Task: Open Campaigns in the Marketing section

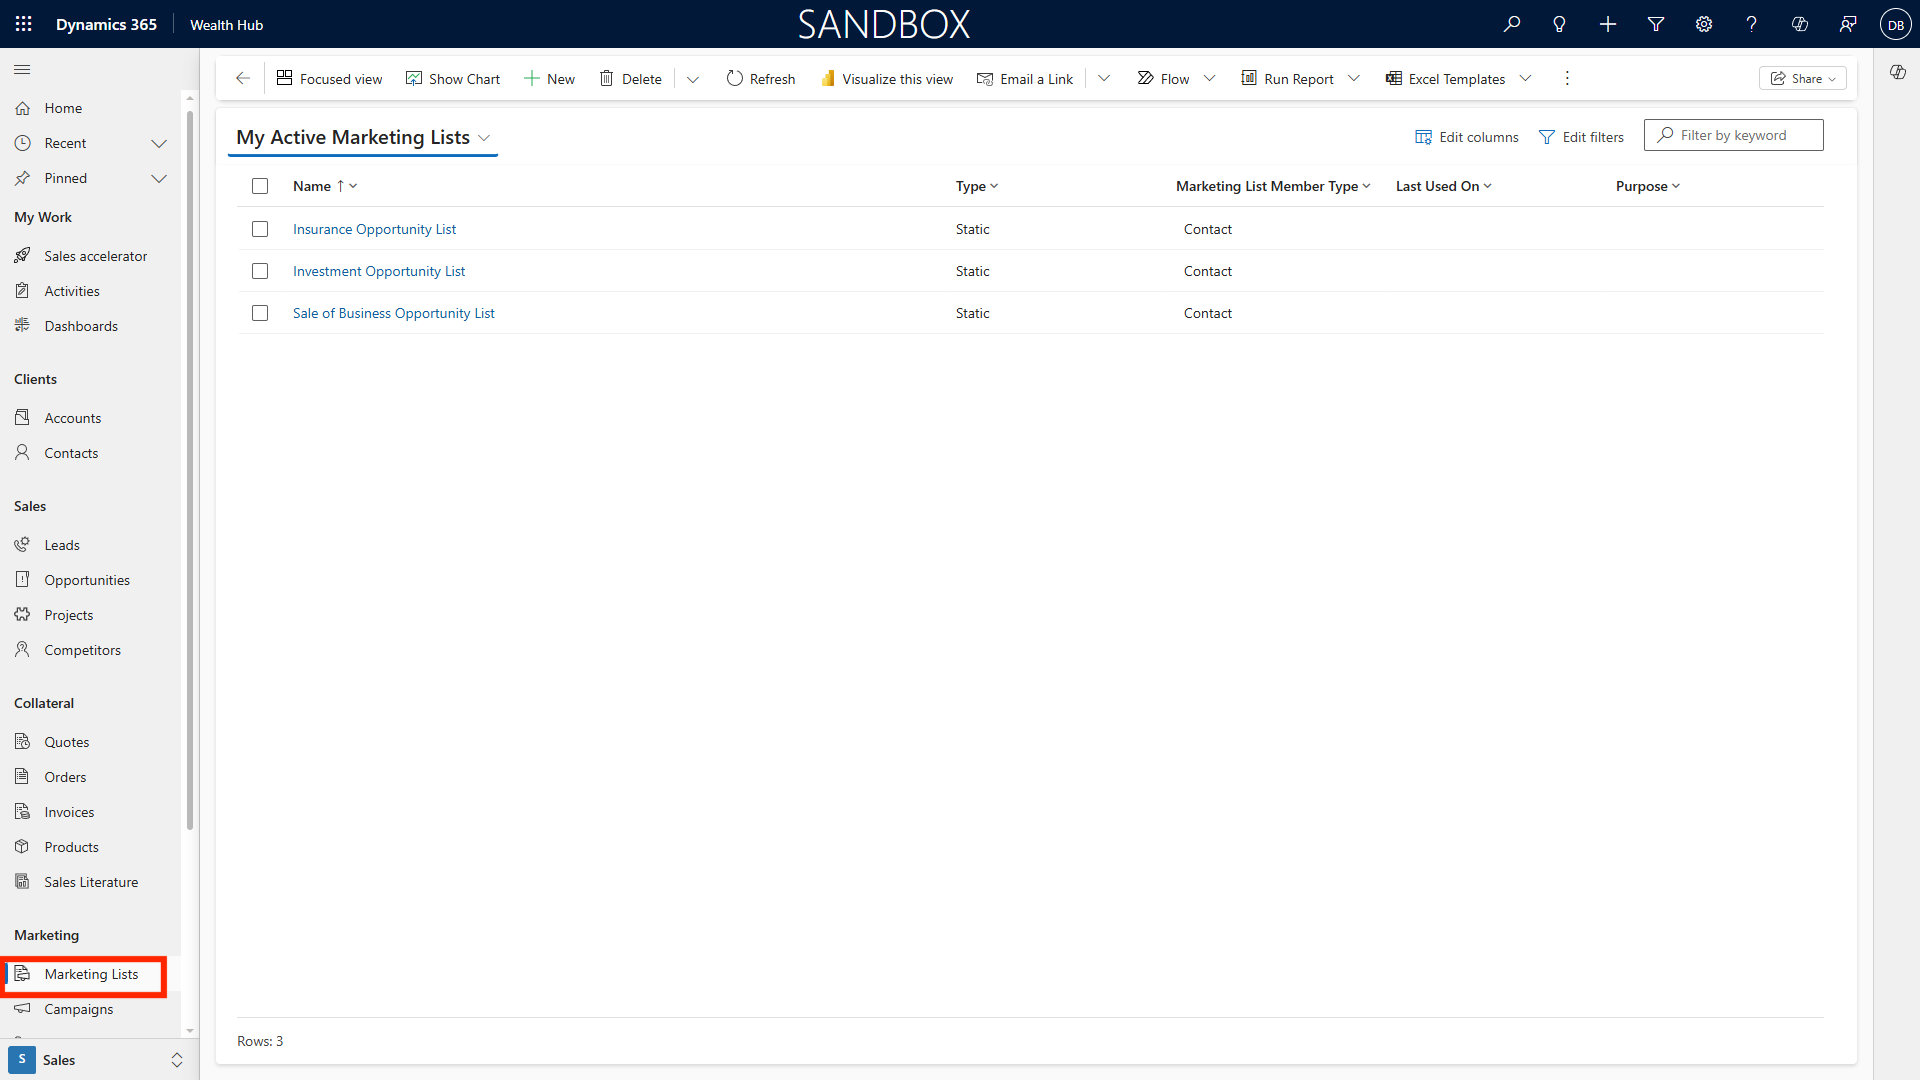Action: click(x=78, y=1009)
